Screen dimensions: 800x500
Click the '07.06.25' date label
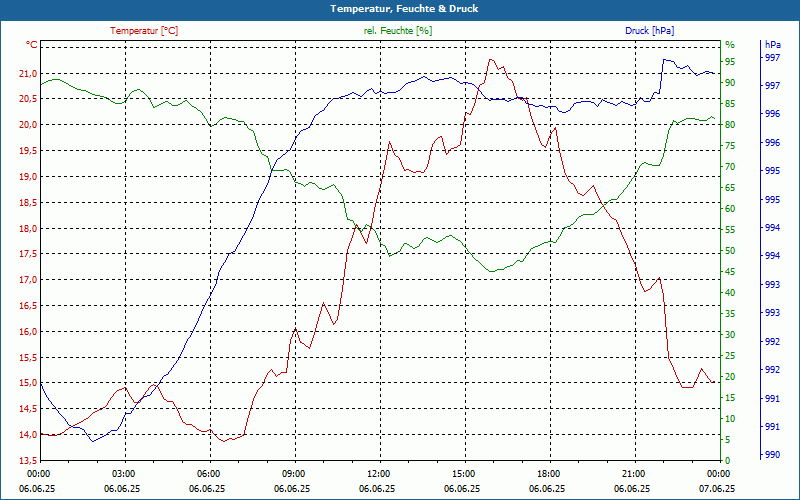tap(717, 489)
